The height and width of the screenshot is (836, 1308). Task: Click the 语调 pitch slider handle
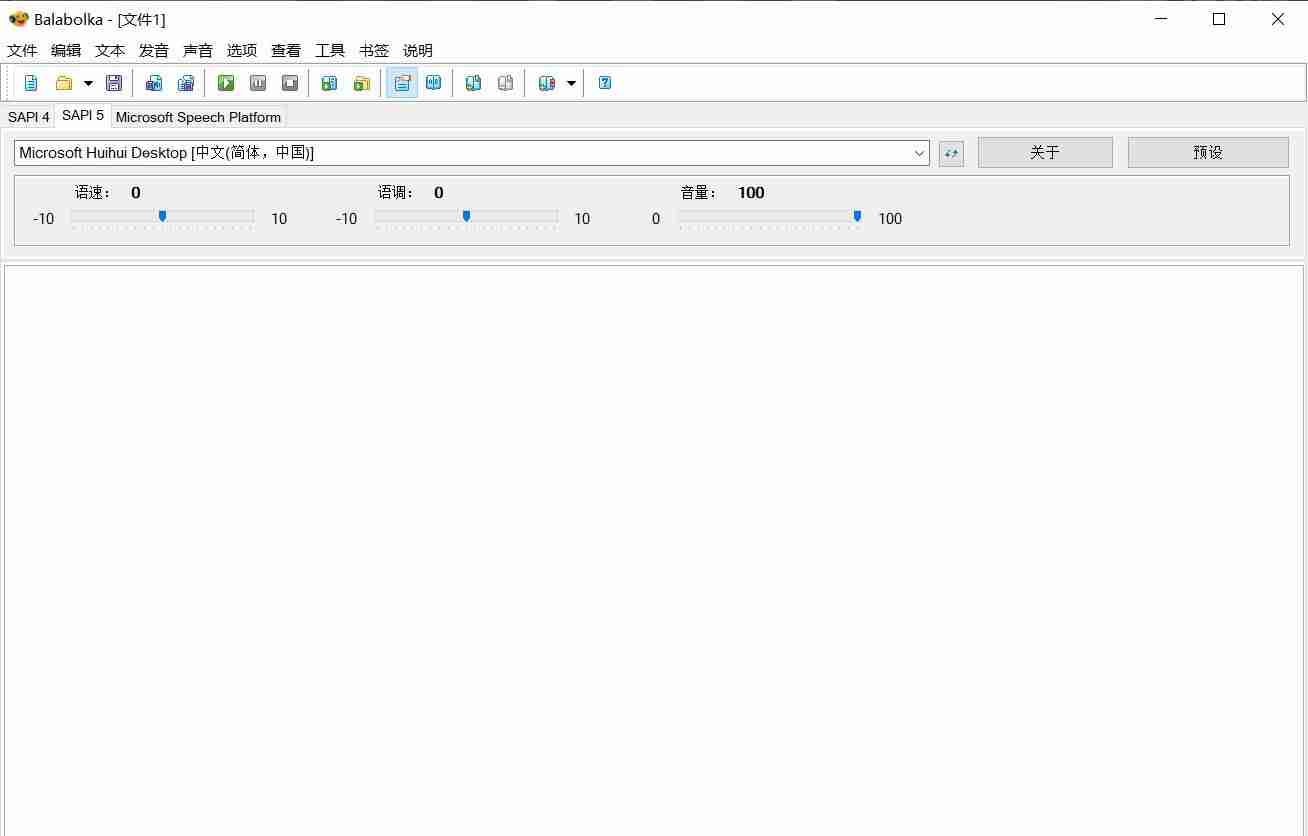coord(466,216)
